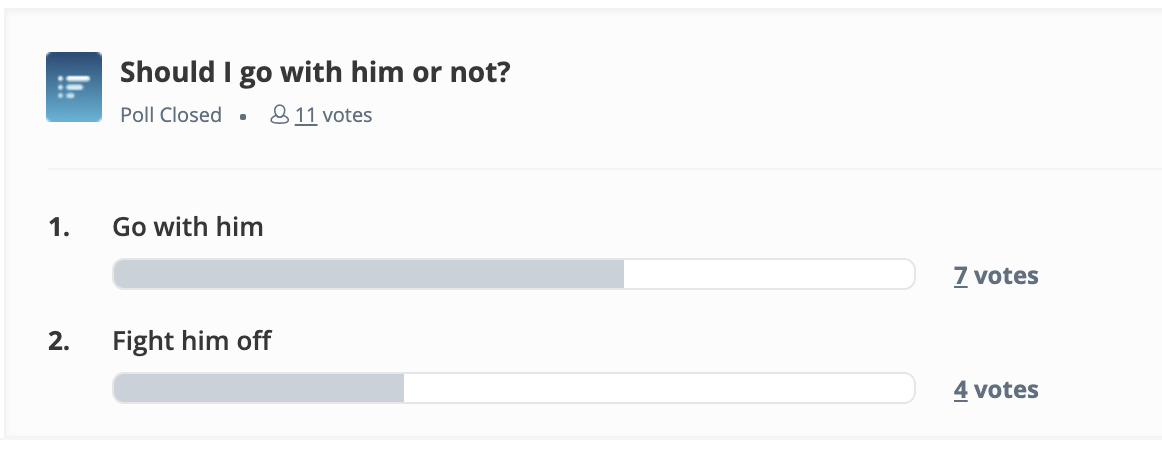This screenshot has height=456, width=1162.
Task: Select the 'Go with him' option text
Action: (187, 226)
